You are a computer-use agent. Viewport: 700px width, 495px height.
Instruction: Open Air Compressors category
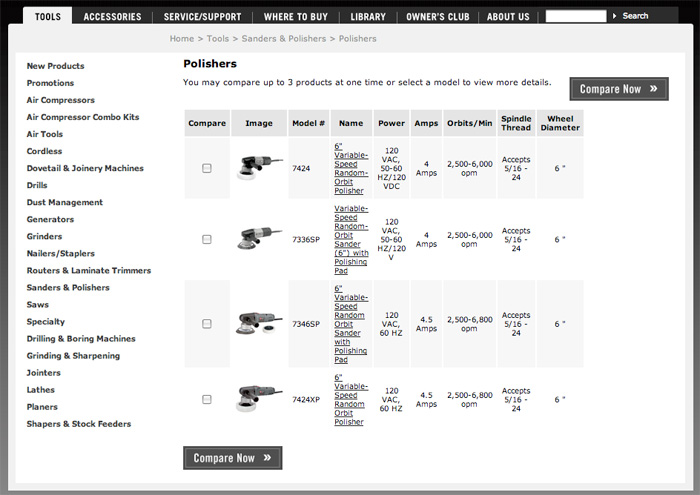[61, 100]
